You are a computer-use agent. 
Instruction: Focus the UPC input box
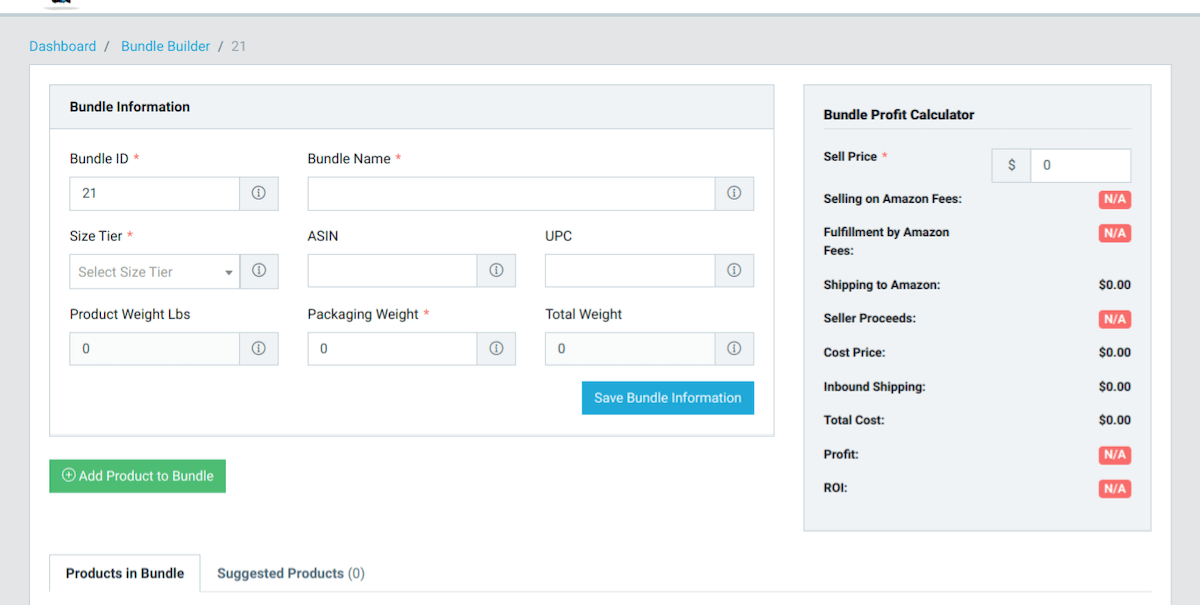630,271
